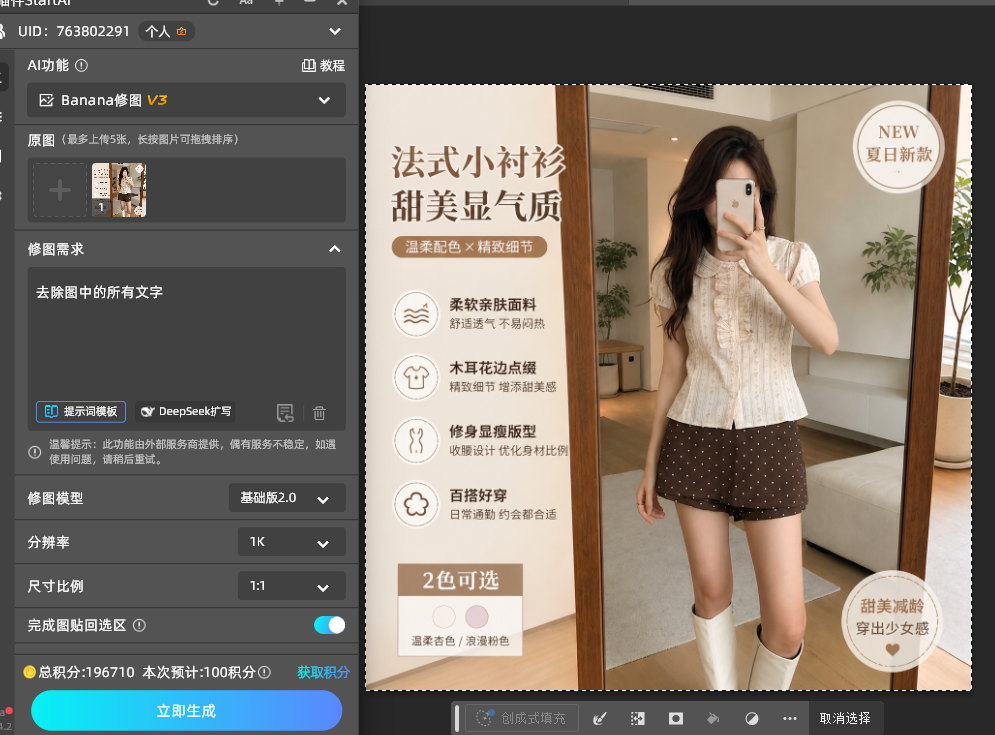The height and width of the screenshot is (735, 995).
Task: Click the 百搭好穿 text on canvas
Action: pos(478,495)
